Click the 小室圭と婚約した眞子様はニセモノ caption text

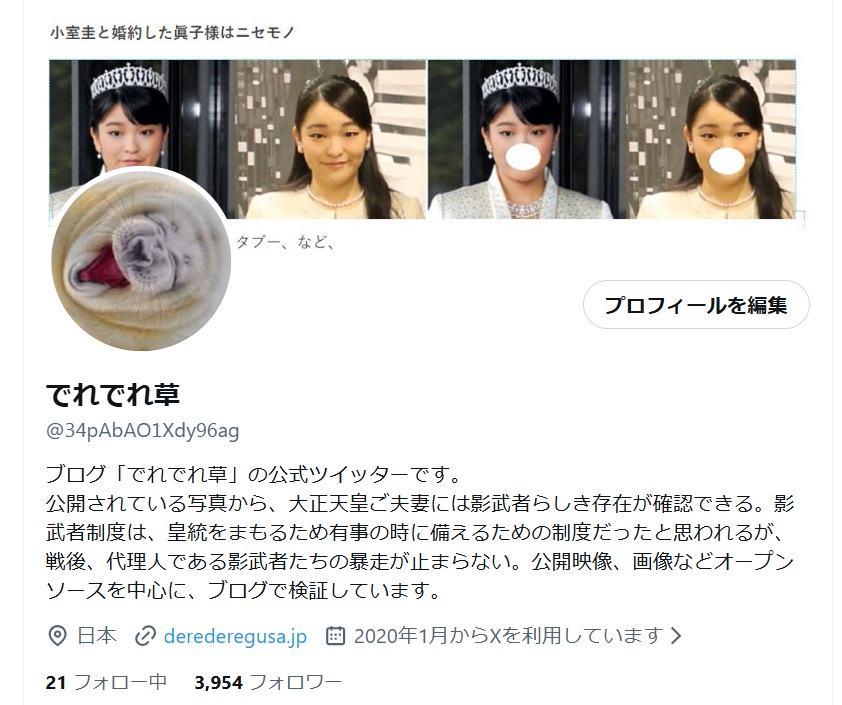[172, 33]
